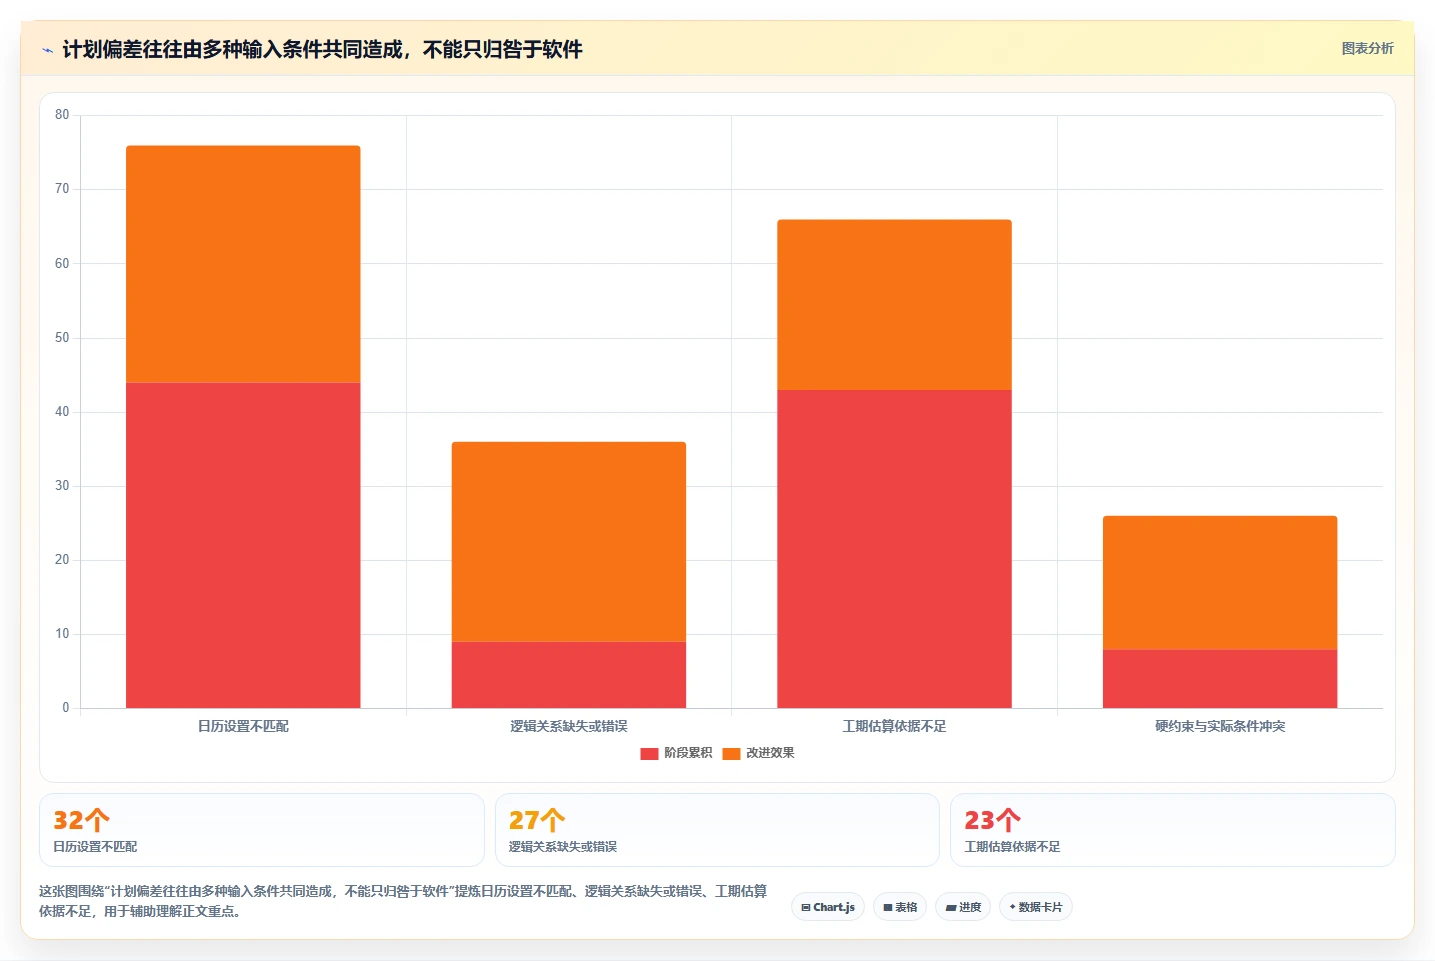Image resolution: width=1435 pixels, height=961 pixels.
Task: Toggle the 阶段累积 legend item
Action: 676,753
